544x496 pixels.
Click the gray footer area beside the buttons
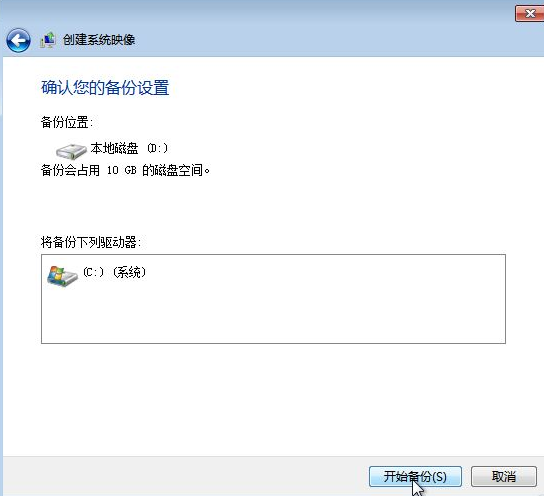click(x=184, y=476)
